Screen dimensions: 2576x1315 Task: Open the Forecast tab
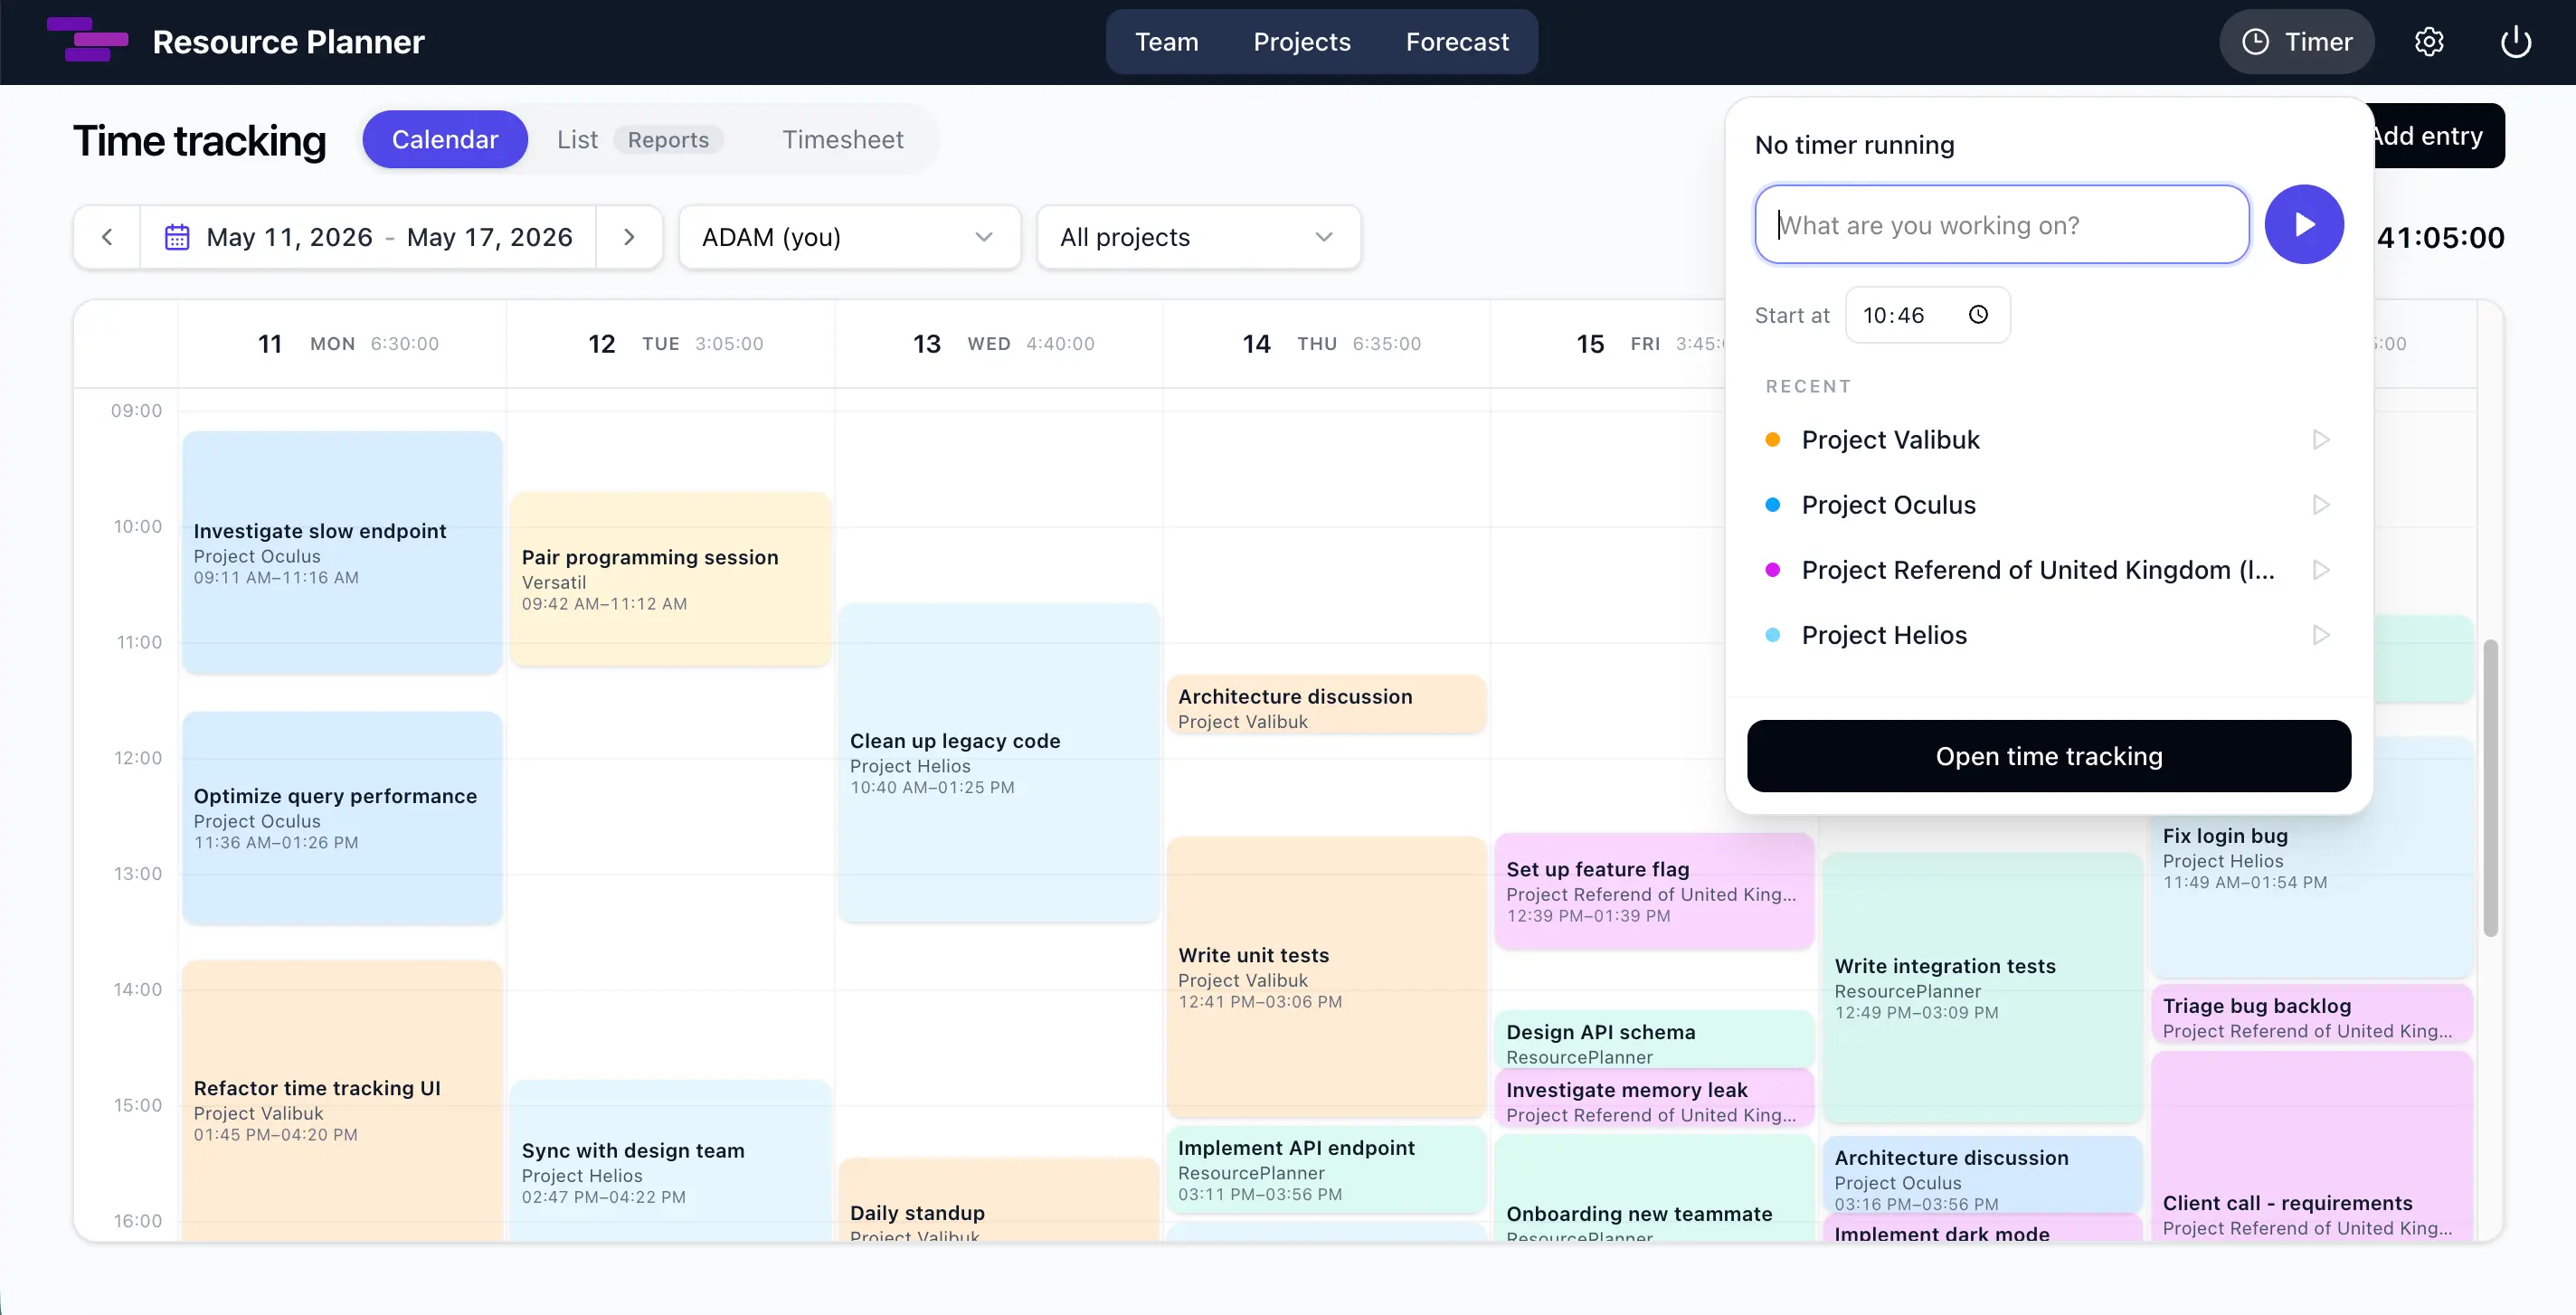(x=1457, y=42)
